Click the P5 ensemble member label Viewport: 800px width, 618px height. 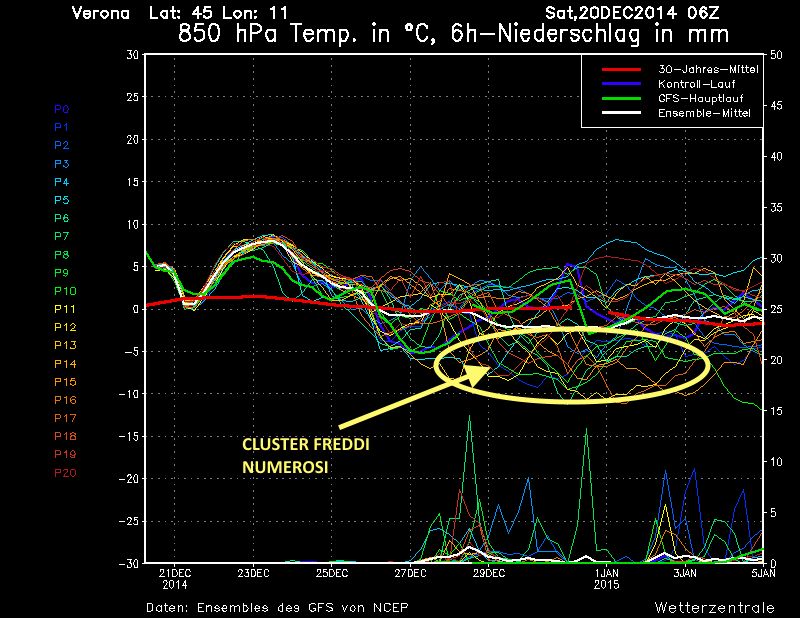[62, 200]
